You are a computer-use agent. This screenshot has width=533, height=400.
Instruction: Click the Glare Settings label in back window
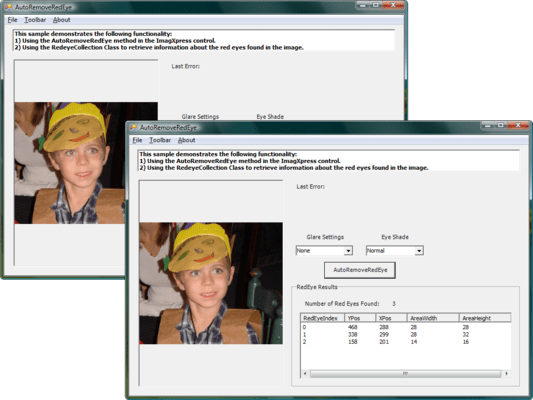click(x=200, y=117)
